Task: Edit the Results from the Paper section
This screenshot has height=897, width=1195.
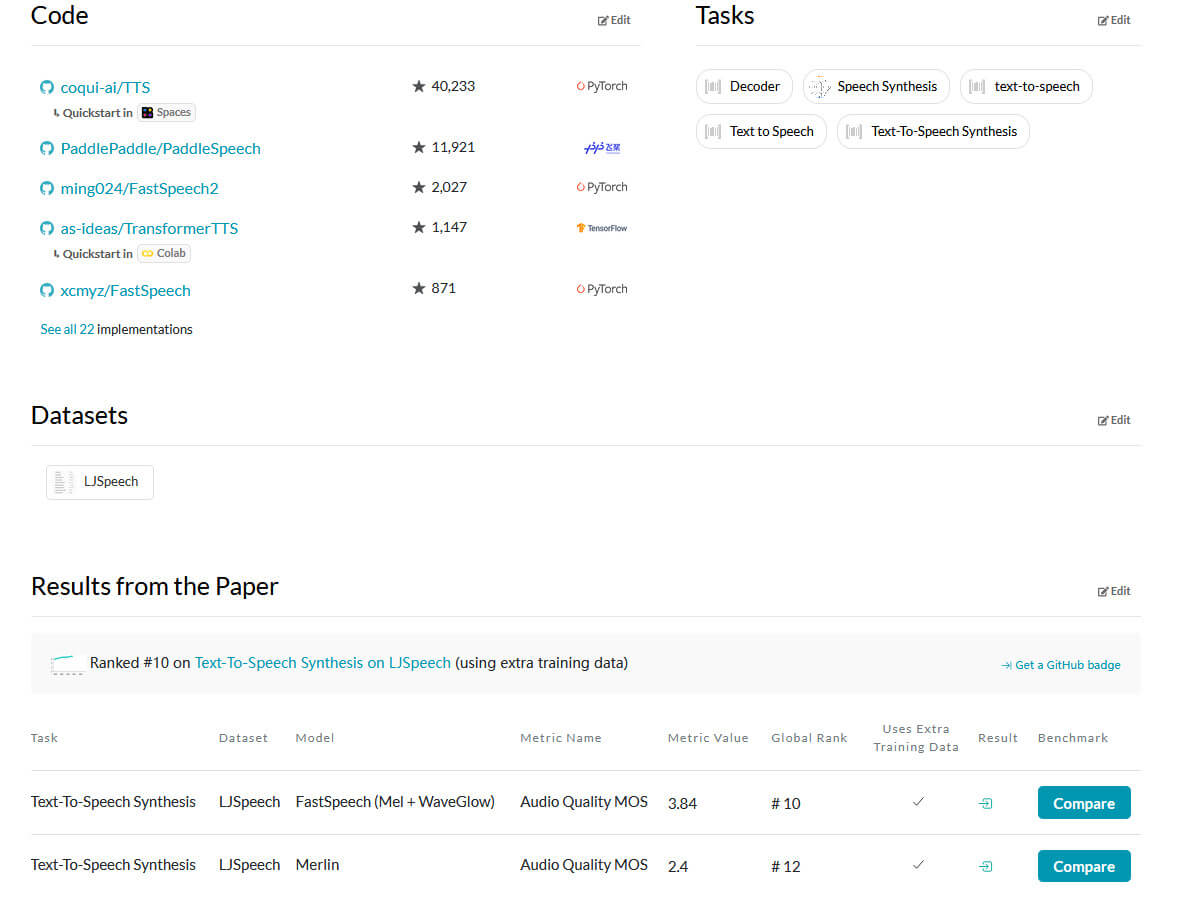Action: (1114, 591)
